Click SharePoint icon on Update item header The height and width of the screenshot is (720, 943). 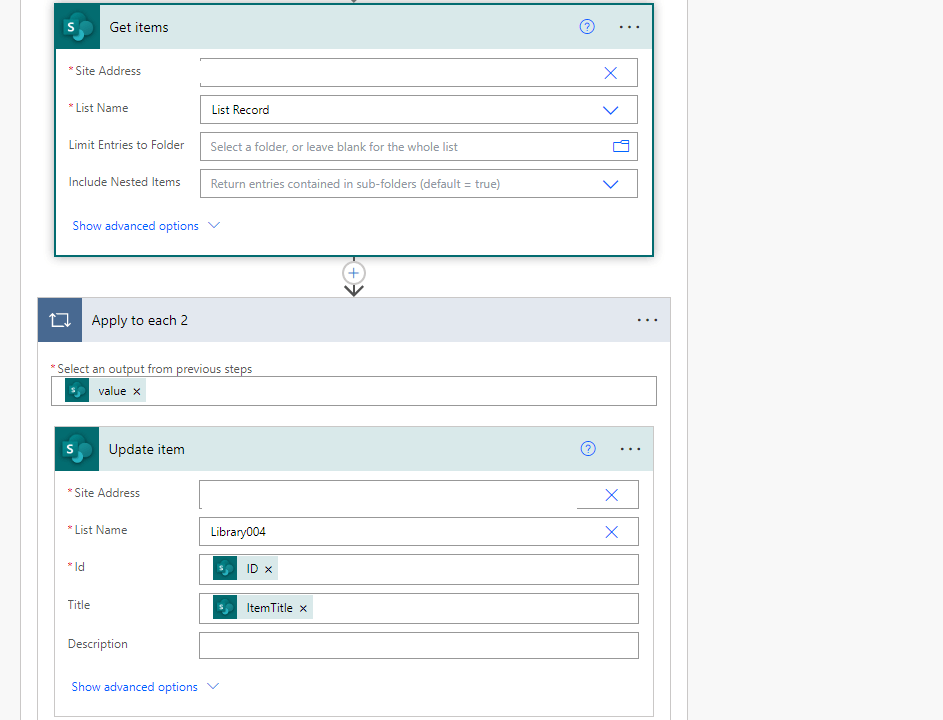point(77,449)
